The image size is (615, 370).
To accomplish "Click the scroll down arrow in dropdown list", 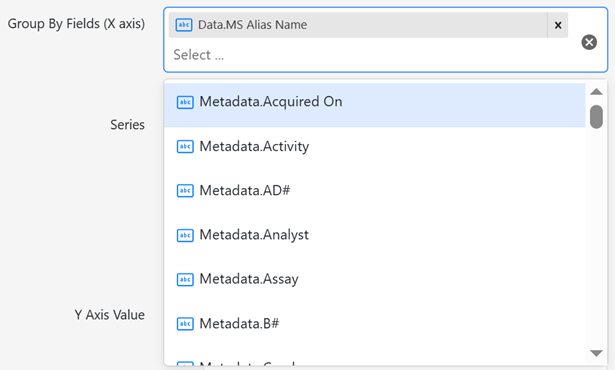I will [x=596, y=353].
